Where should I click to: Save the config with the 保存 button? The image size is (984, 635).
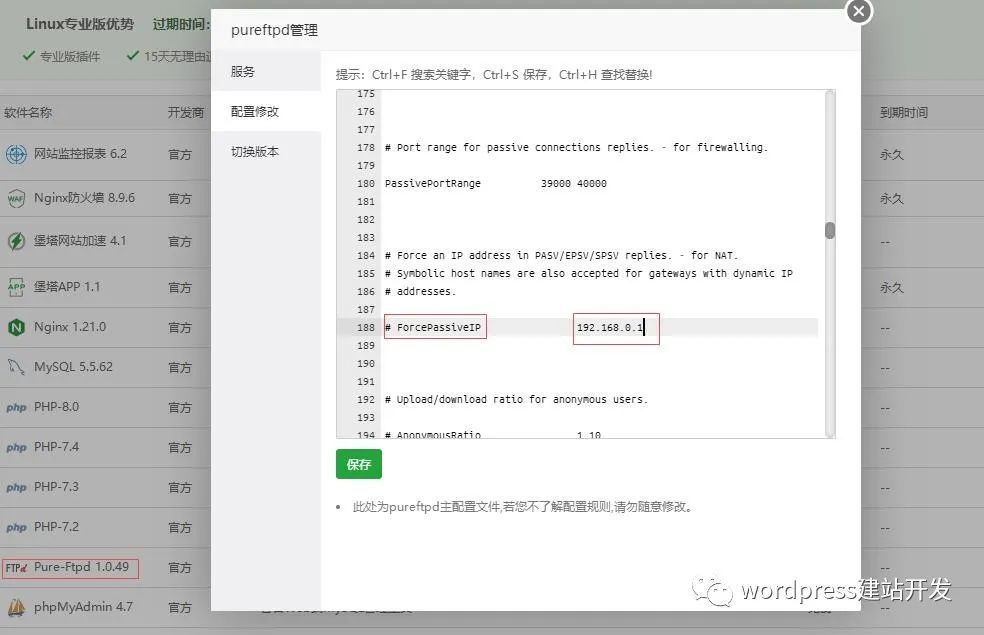point(359,464)
